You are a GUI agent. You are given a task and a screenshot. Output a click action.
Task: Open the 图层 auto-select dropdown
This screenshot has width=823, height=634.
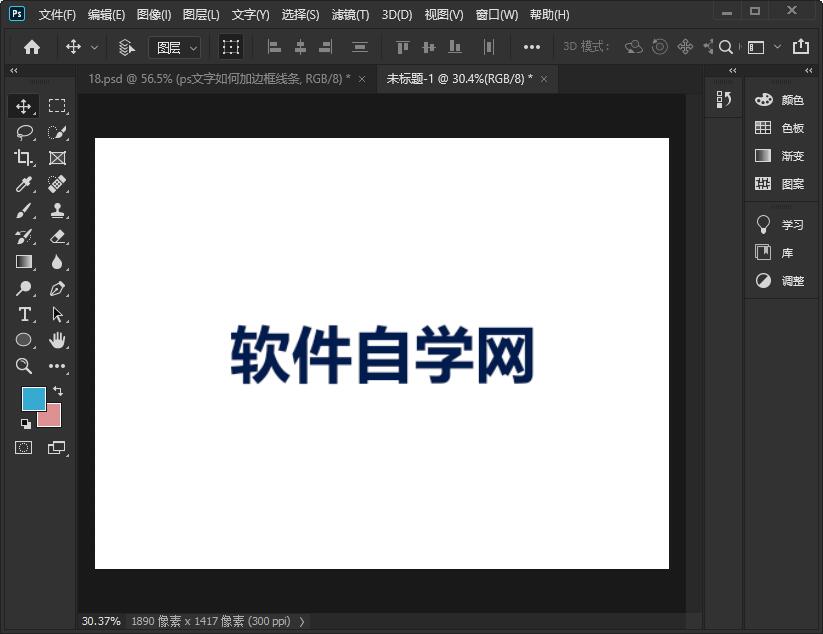point(174,48)
